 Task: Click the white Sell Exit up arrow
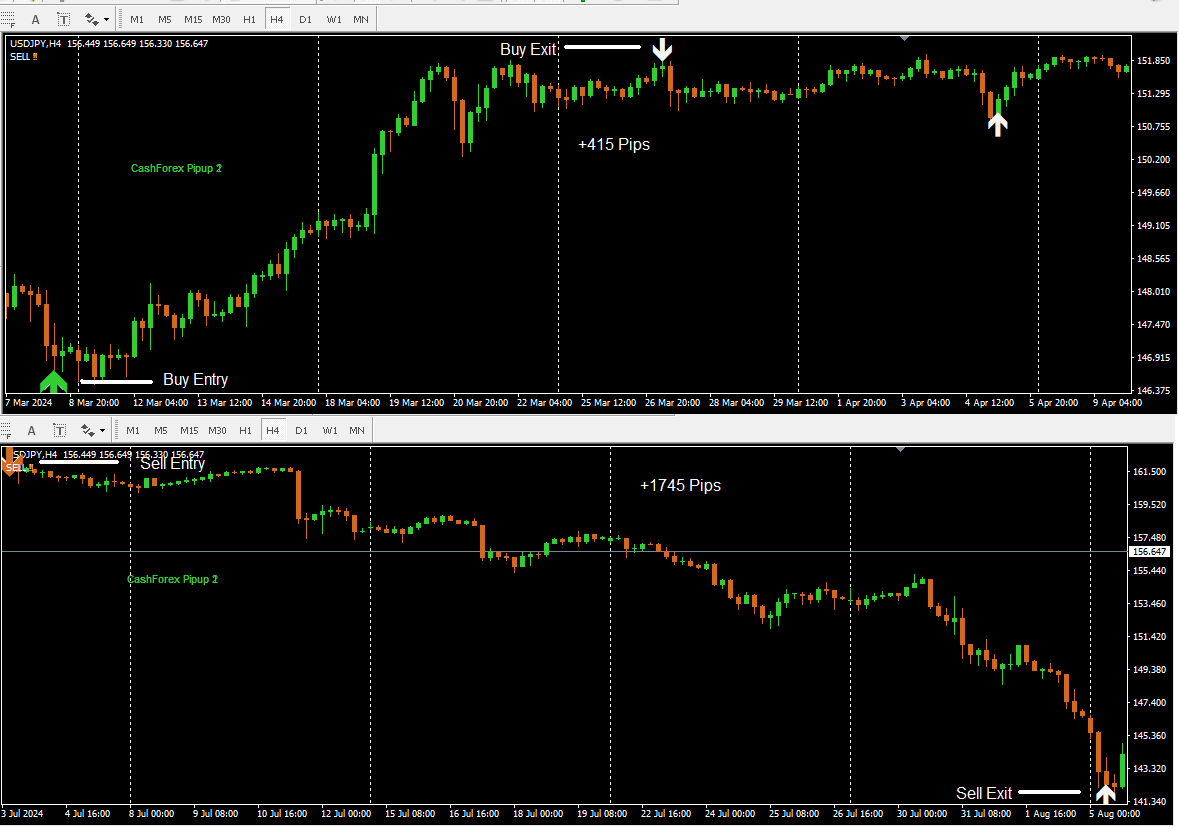(1105, 794)
